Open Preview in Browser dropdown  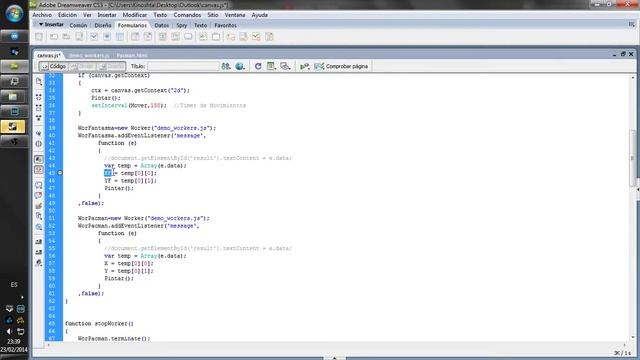(x=240, y=66)
